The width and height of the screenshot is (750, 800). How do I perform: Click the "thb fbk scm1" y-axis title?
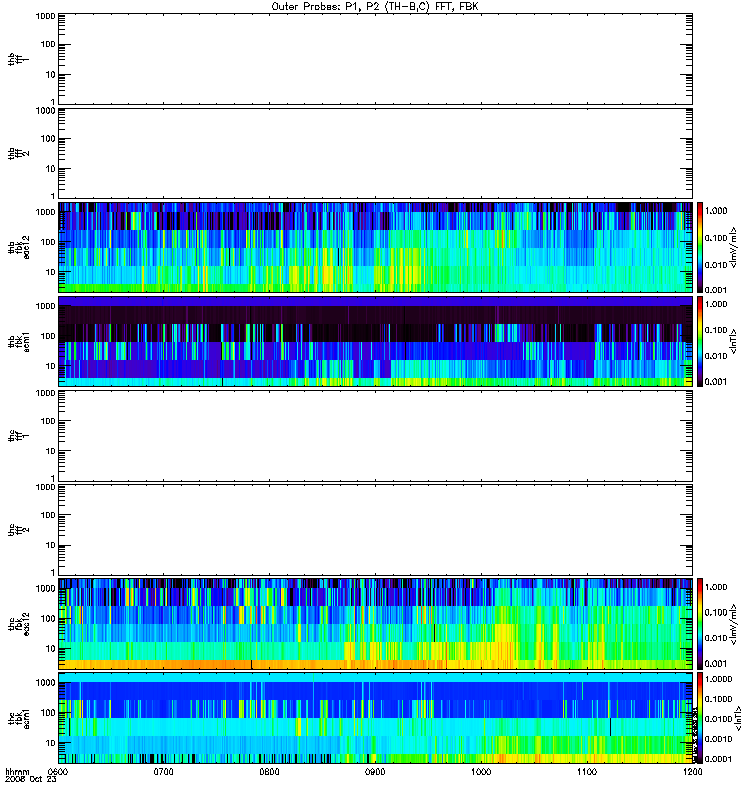point(19,341)
